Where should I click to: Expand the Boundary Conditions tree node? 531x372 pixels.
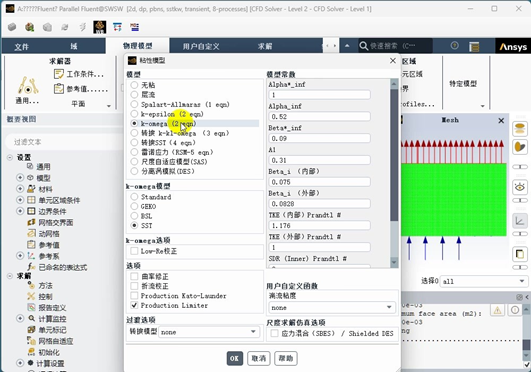tap(20, 211)
